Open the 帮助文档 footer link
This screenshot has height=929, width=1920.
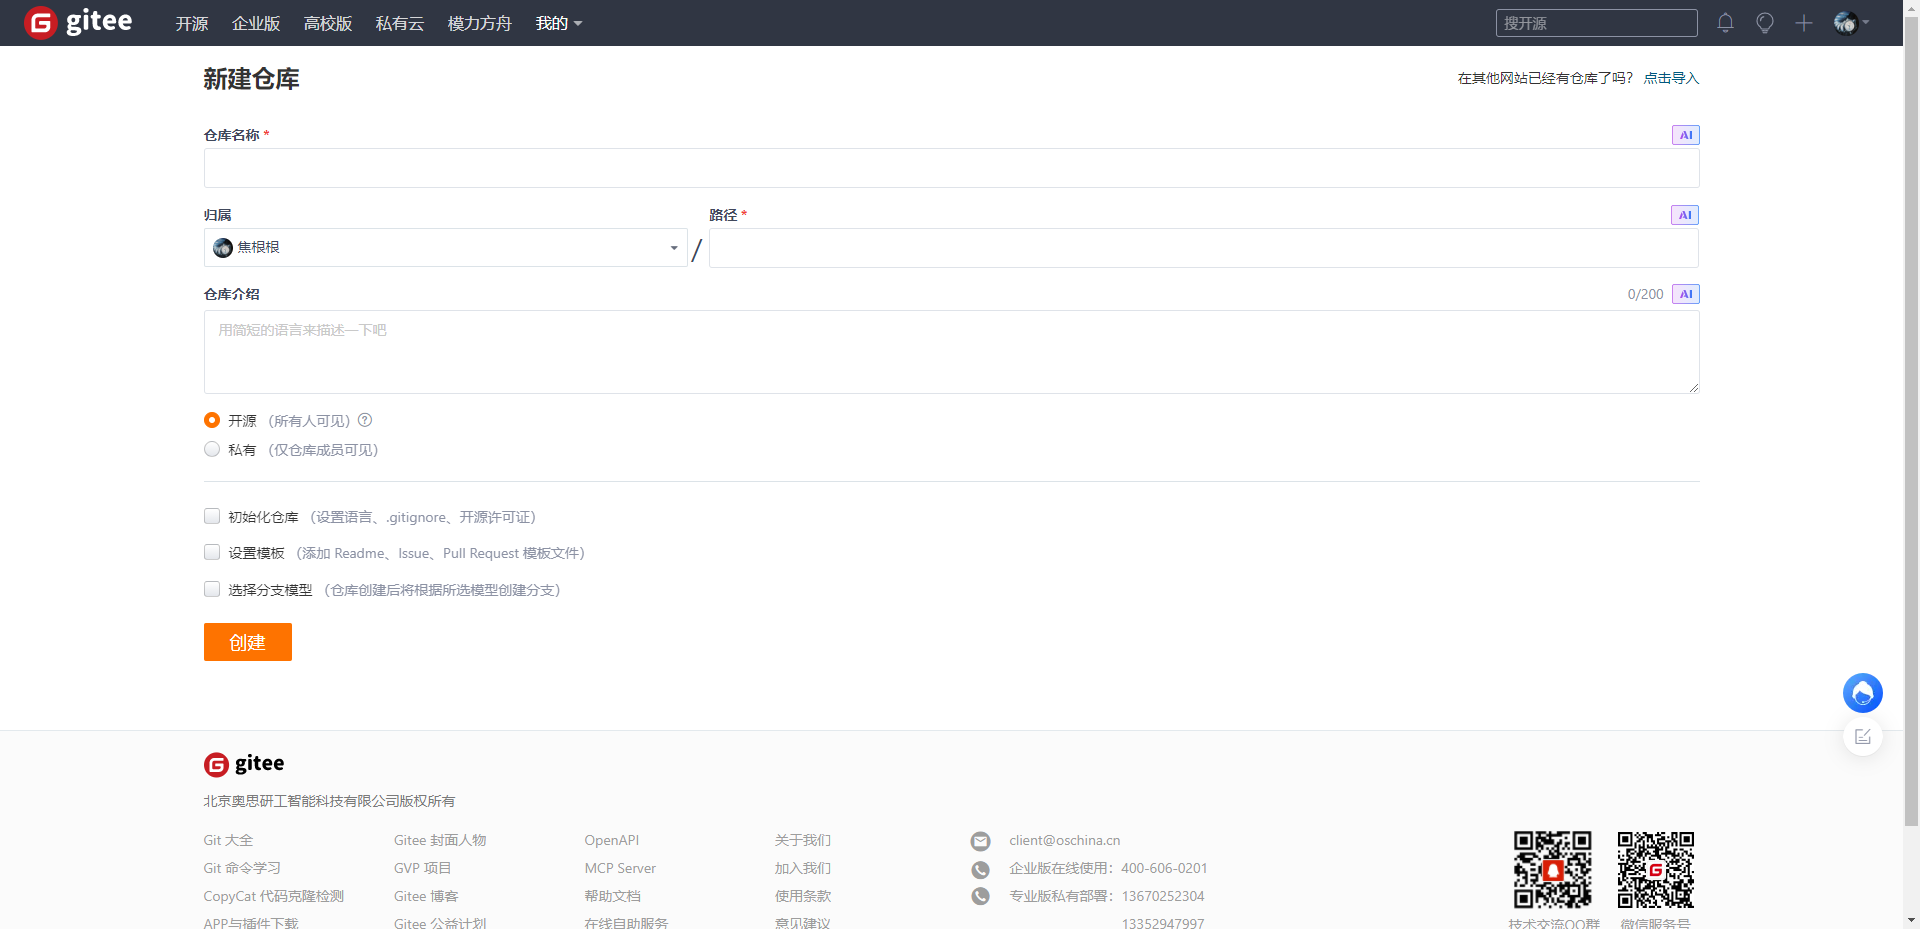613,896
